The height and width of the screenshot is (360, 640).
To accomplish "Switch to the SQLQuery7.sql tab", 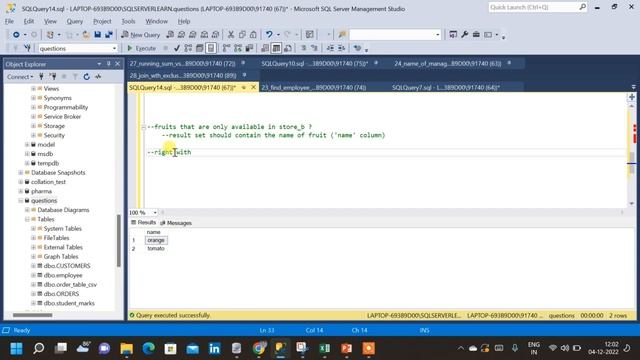I will [446, 87].
